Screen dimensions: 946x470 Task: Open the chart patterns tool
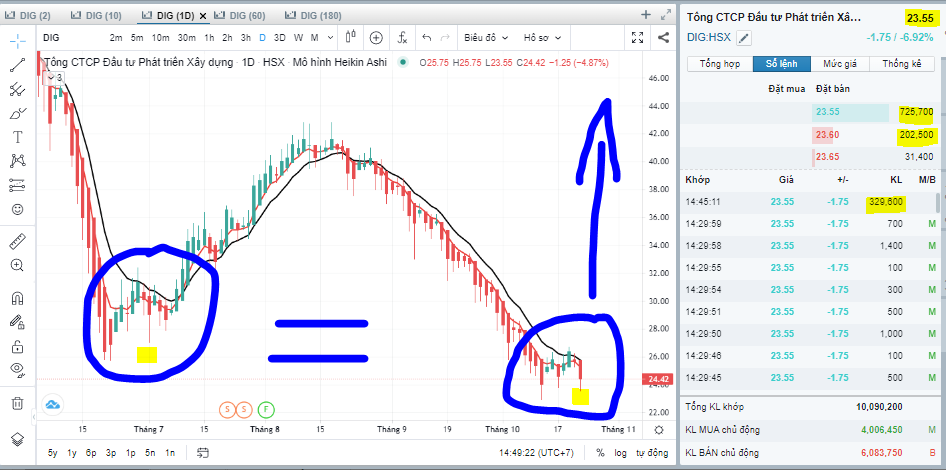(x=17, y=161)
